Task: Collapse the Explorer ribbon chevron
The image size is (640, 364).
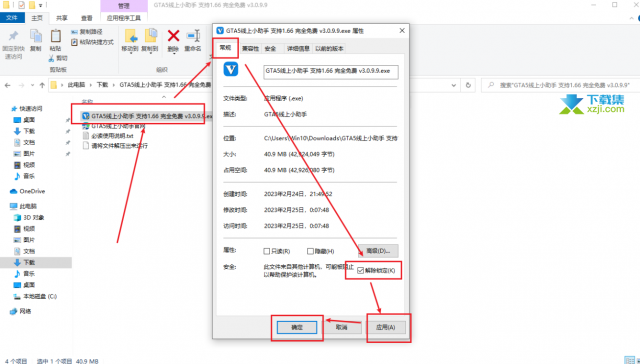Action: [632, 18]
